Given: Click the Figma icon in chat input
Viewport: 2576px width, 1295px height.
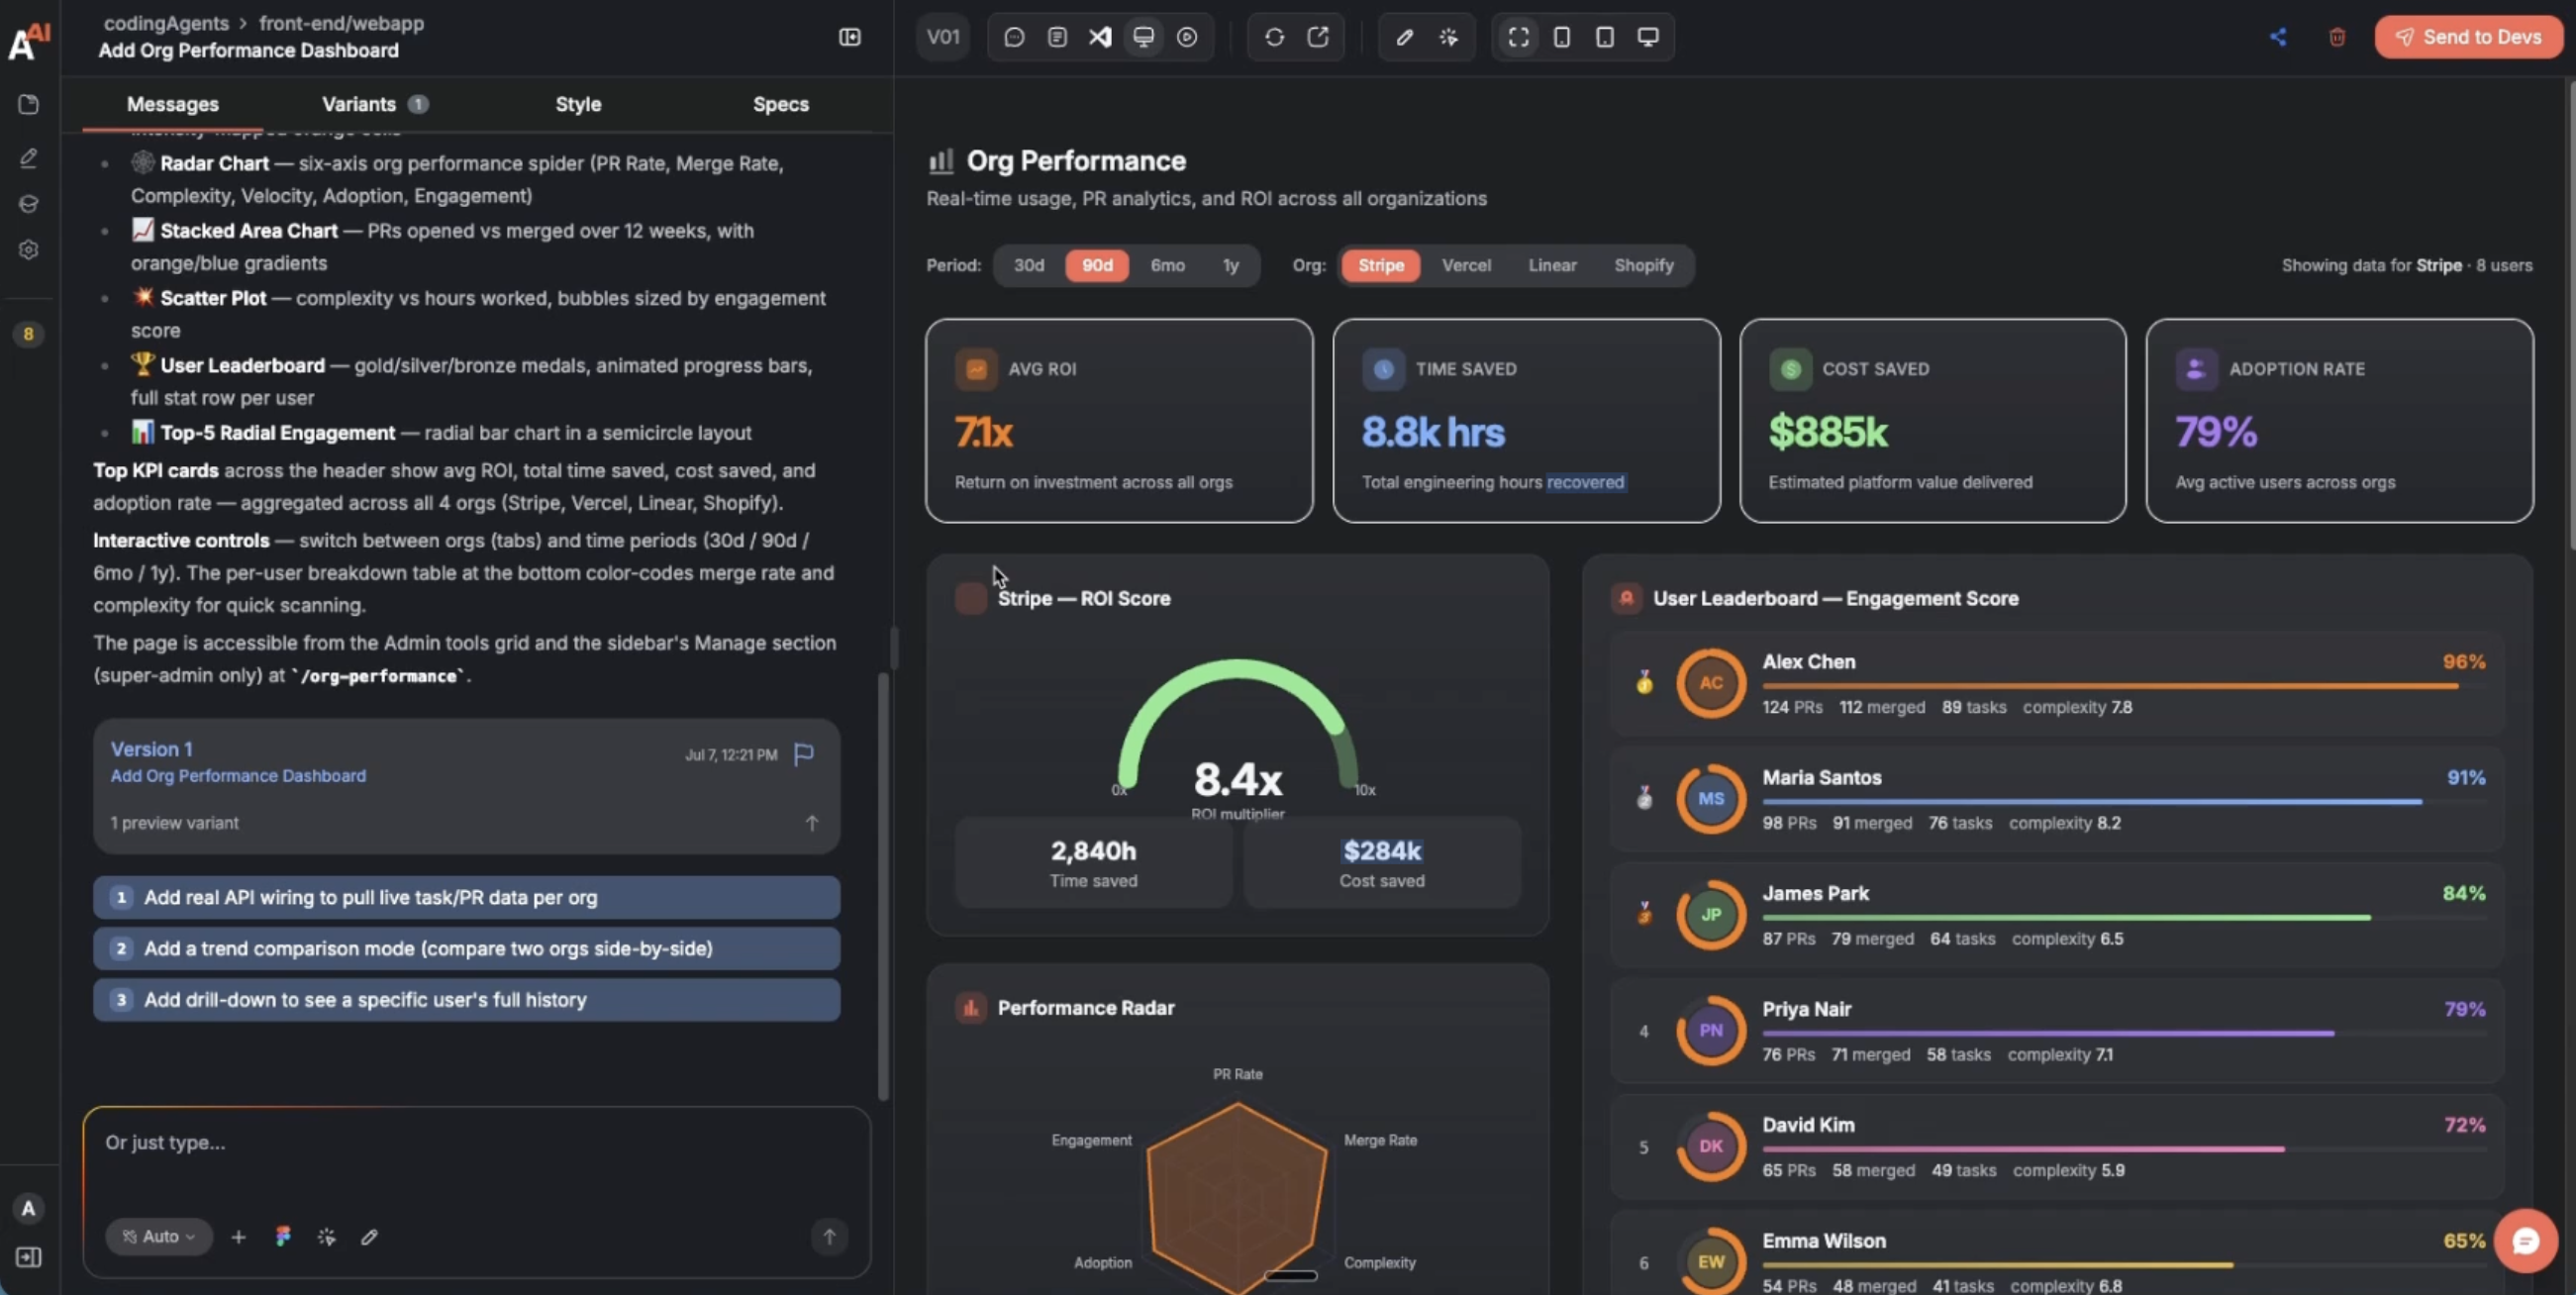Looking at the screenshot, I should [283, 1237].
